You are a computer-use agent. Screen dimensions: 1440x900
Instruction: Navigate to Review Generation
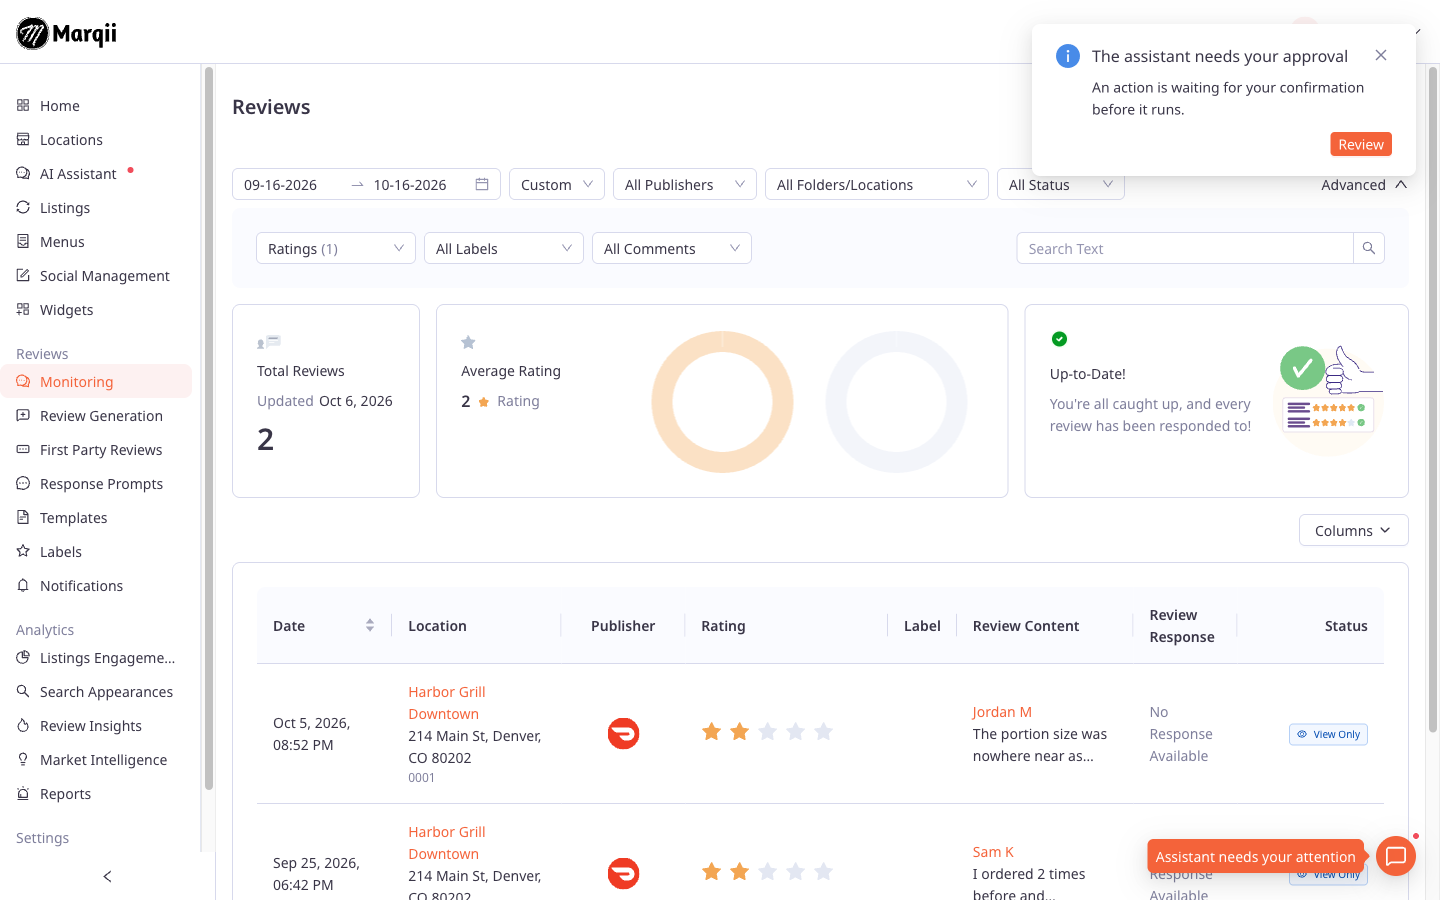click(101, 416)
